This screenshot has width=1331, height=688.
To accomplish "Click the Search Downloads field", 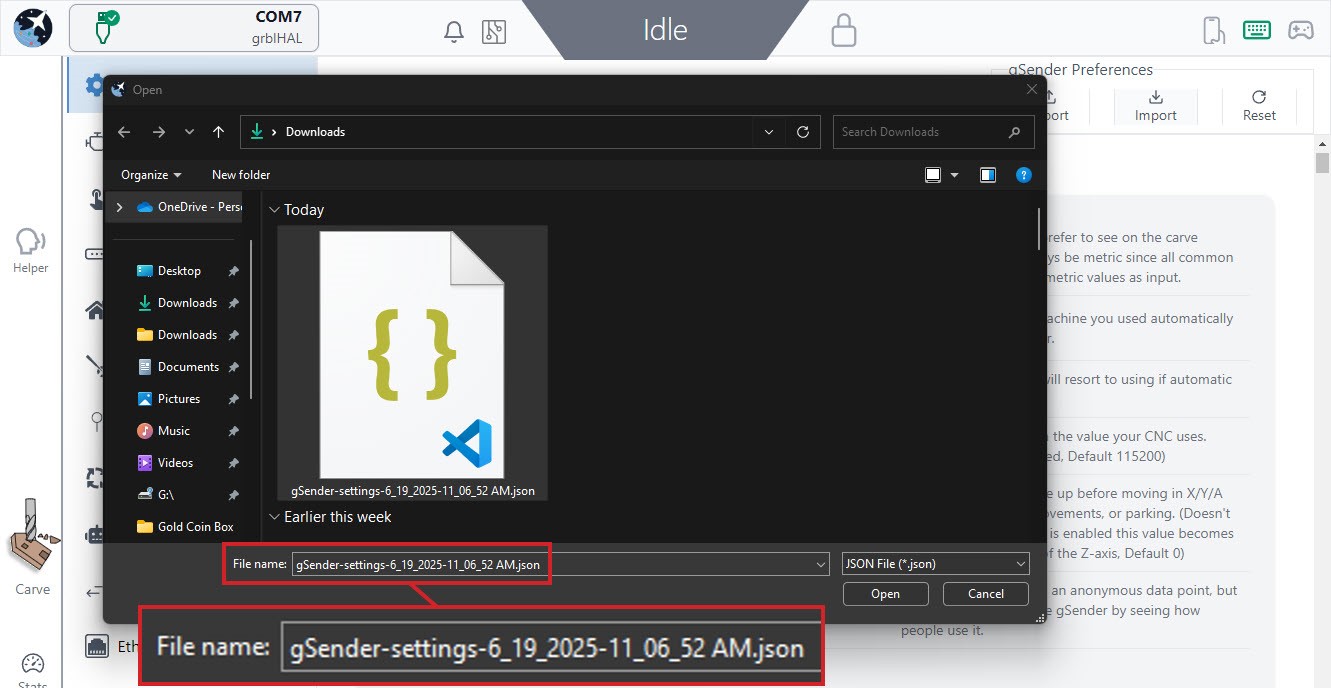I will tap(920, 132).
